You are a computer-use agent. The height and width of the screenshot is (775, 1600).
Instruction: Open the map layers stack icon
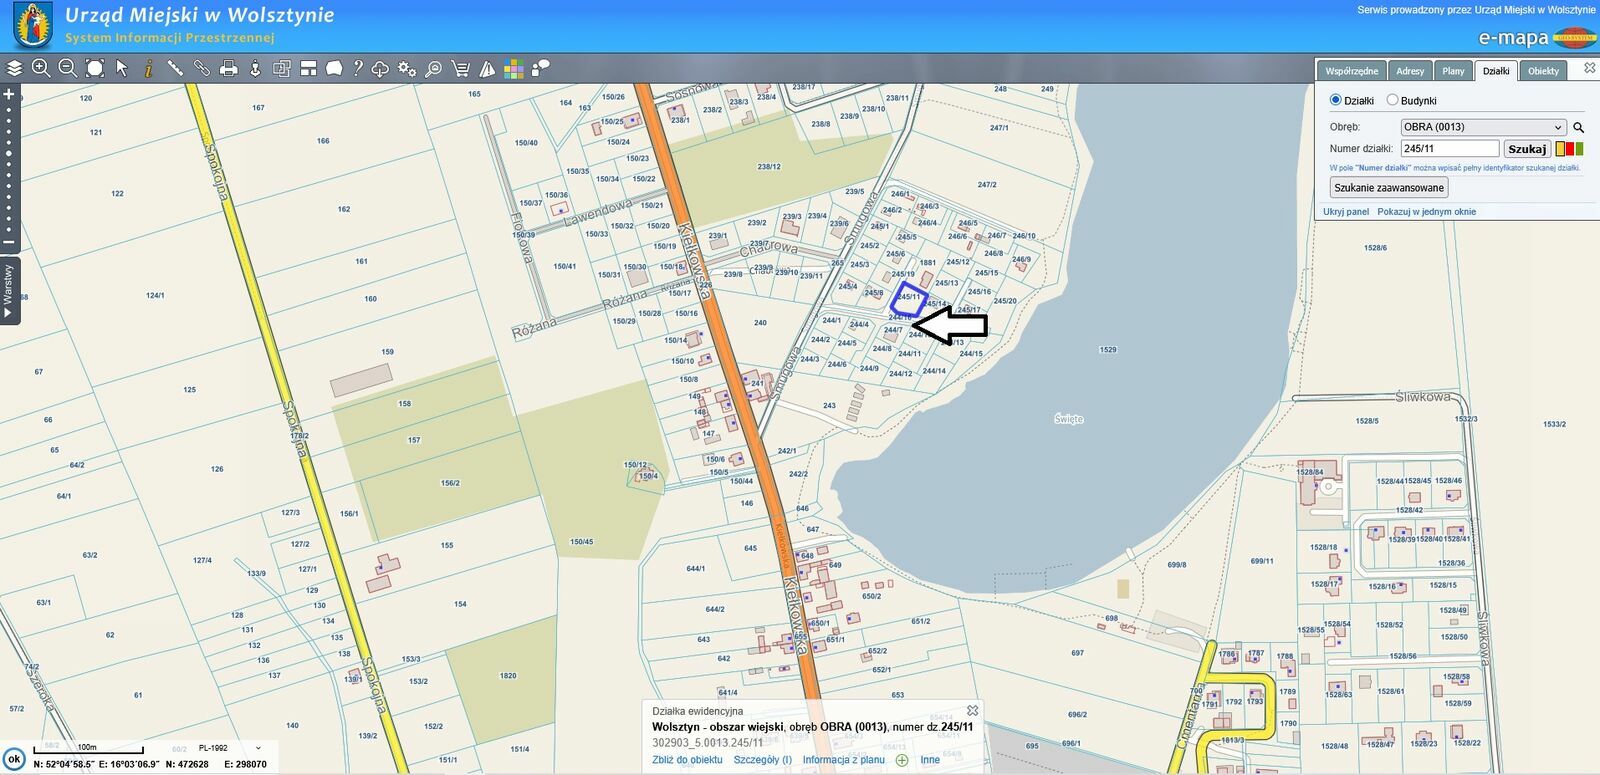[14, 68]
